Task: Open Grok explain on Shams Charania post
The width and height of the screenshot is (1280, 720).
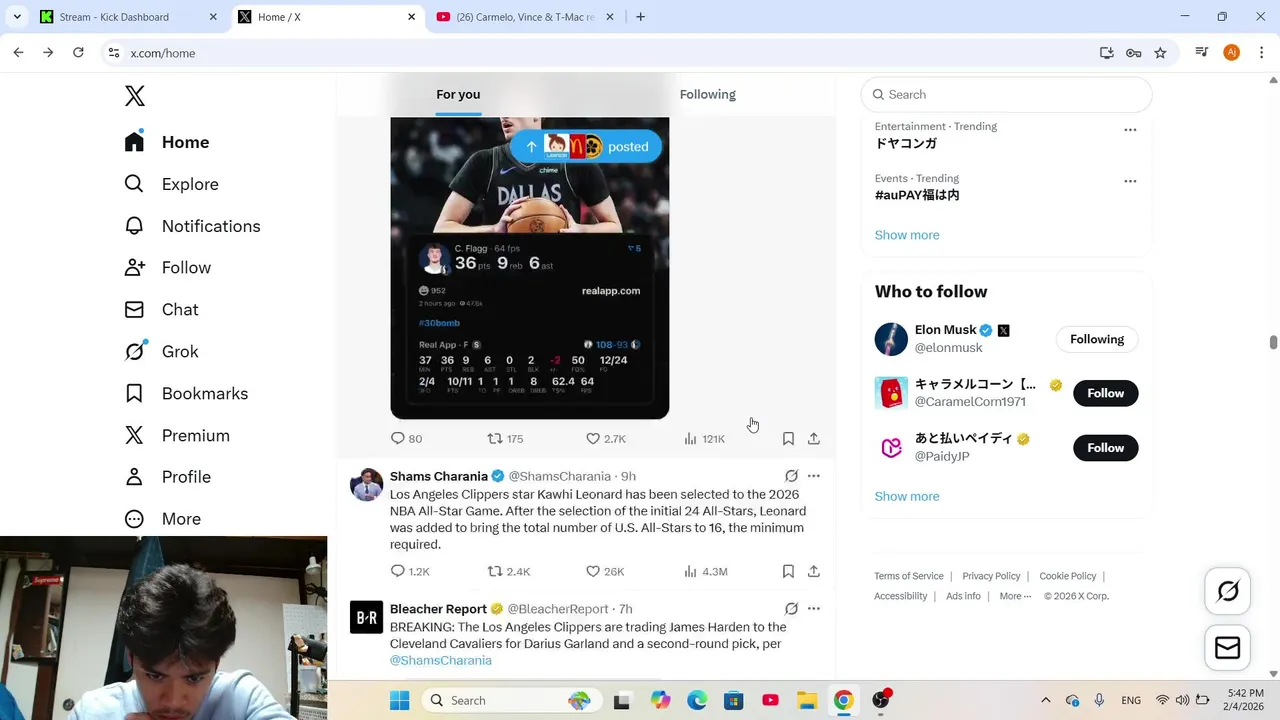Action: [791, 476]
